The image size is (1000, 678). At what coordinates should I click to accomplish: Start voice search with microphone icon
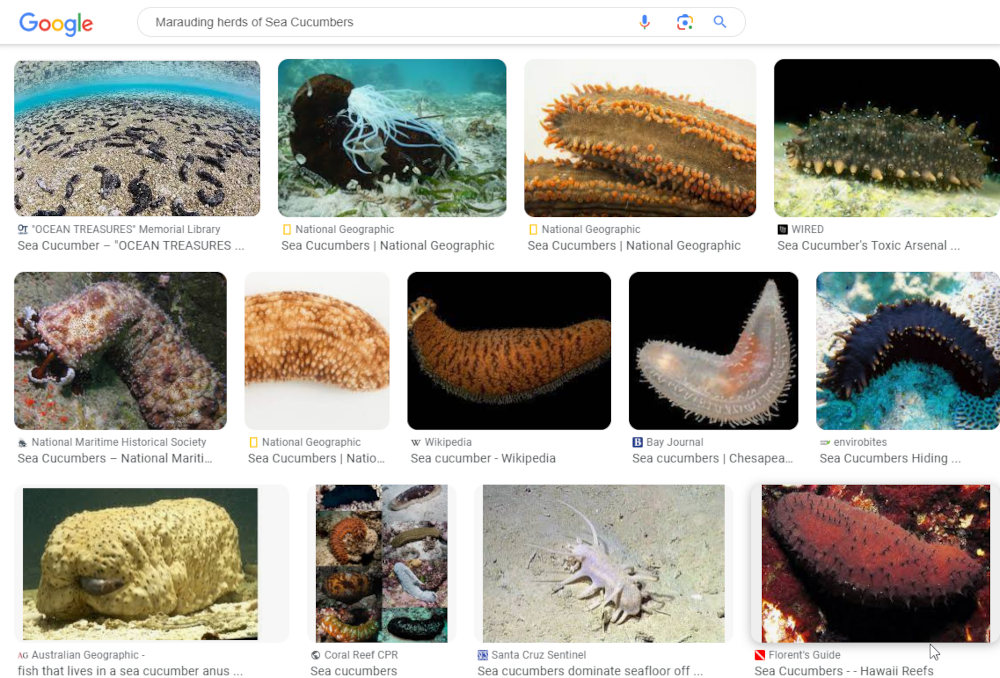point(645,22)
